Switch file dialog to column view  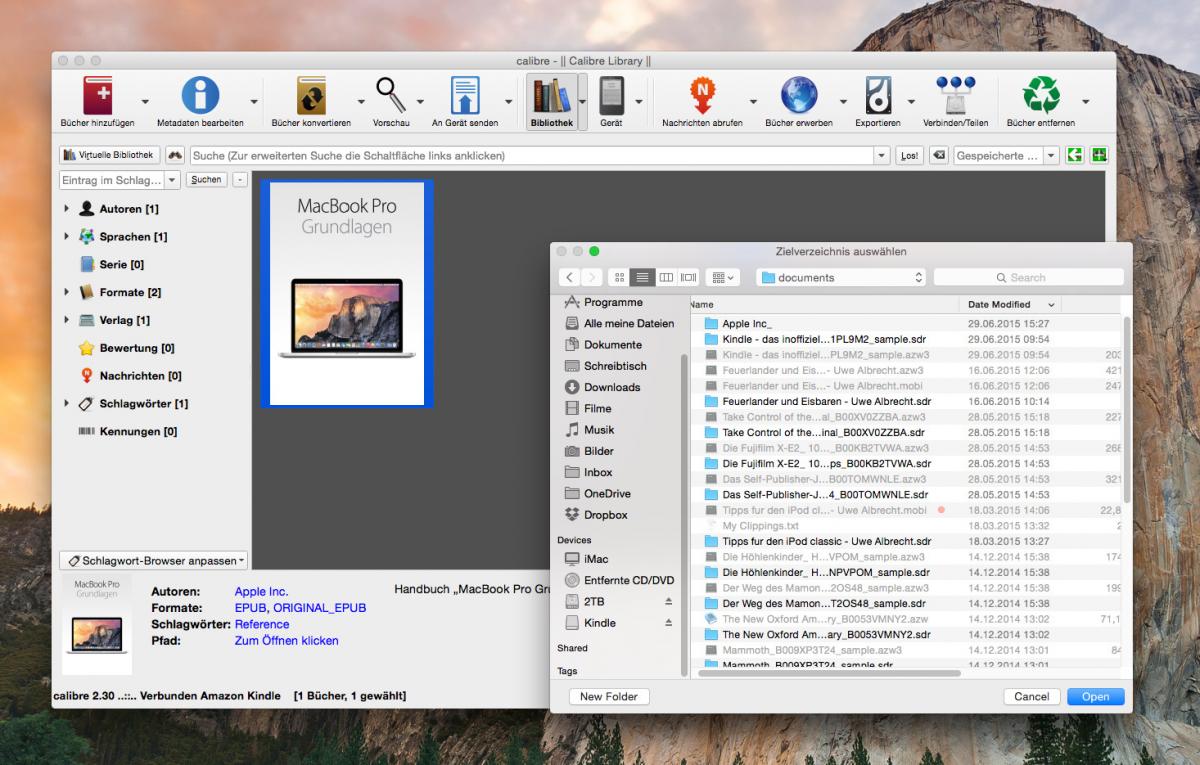pyautogui.click(x=666, y=277)
